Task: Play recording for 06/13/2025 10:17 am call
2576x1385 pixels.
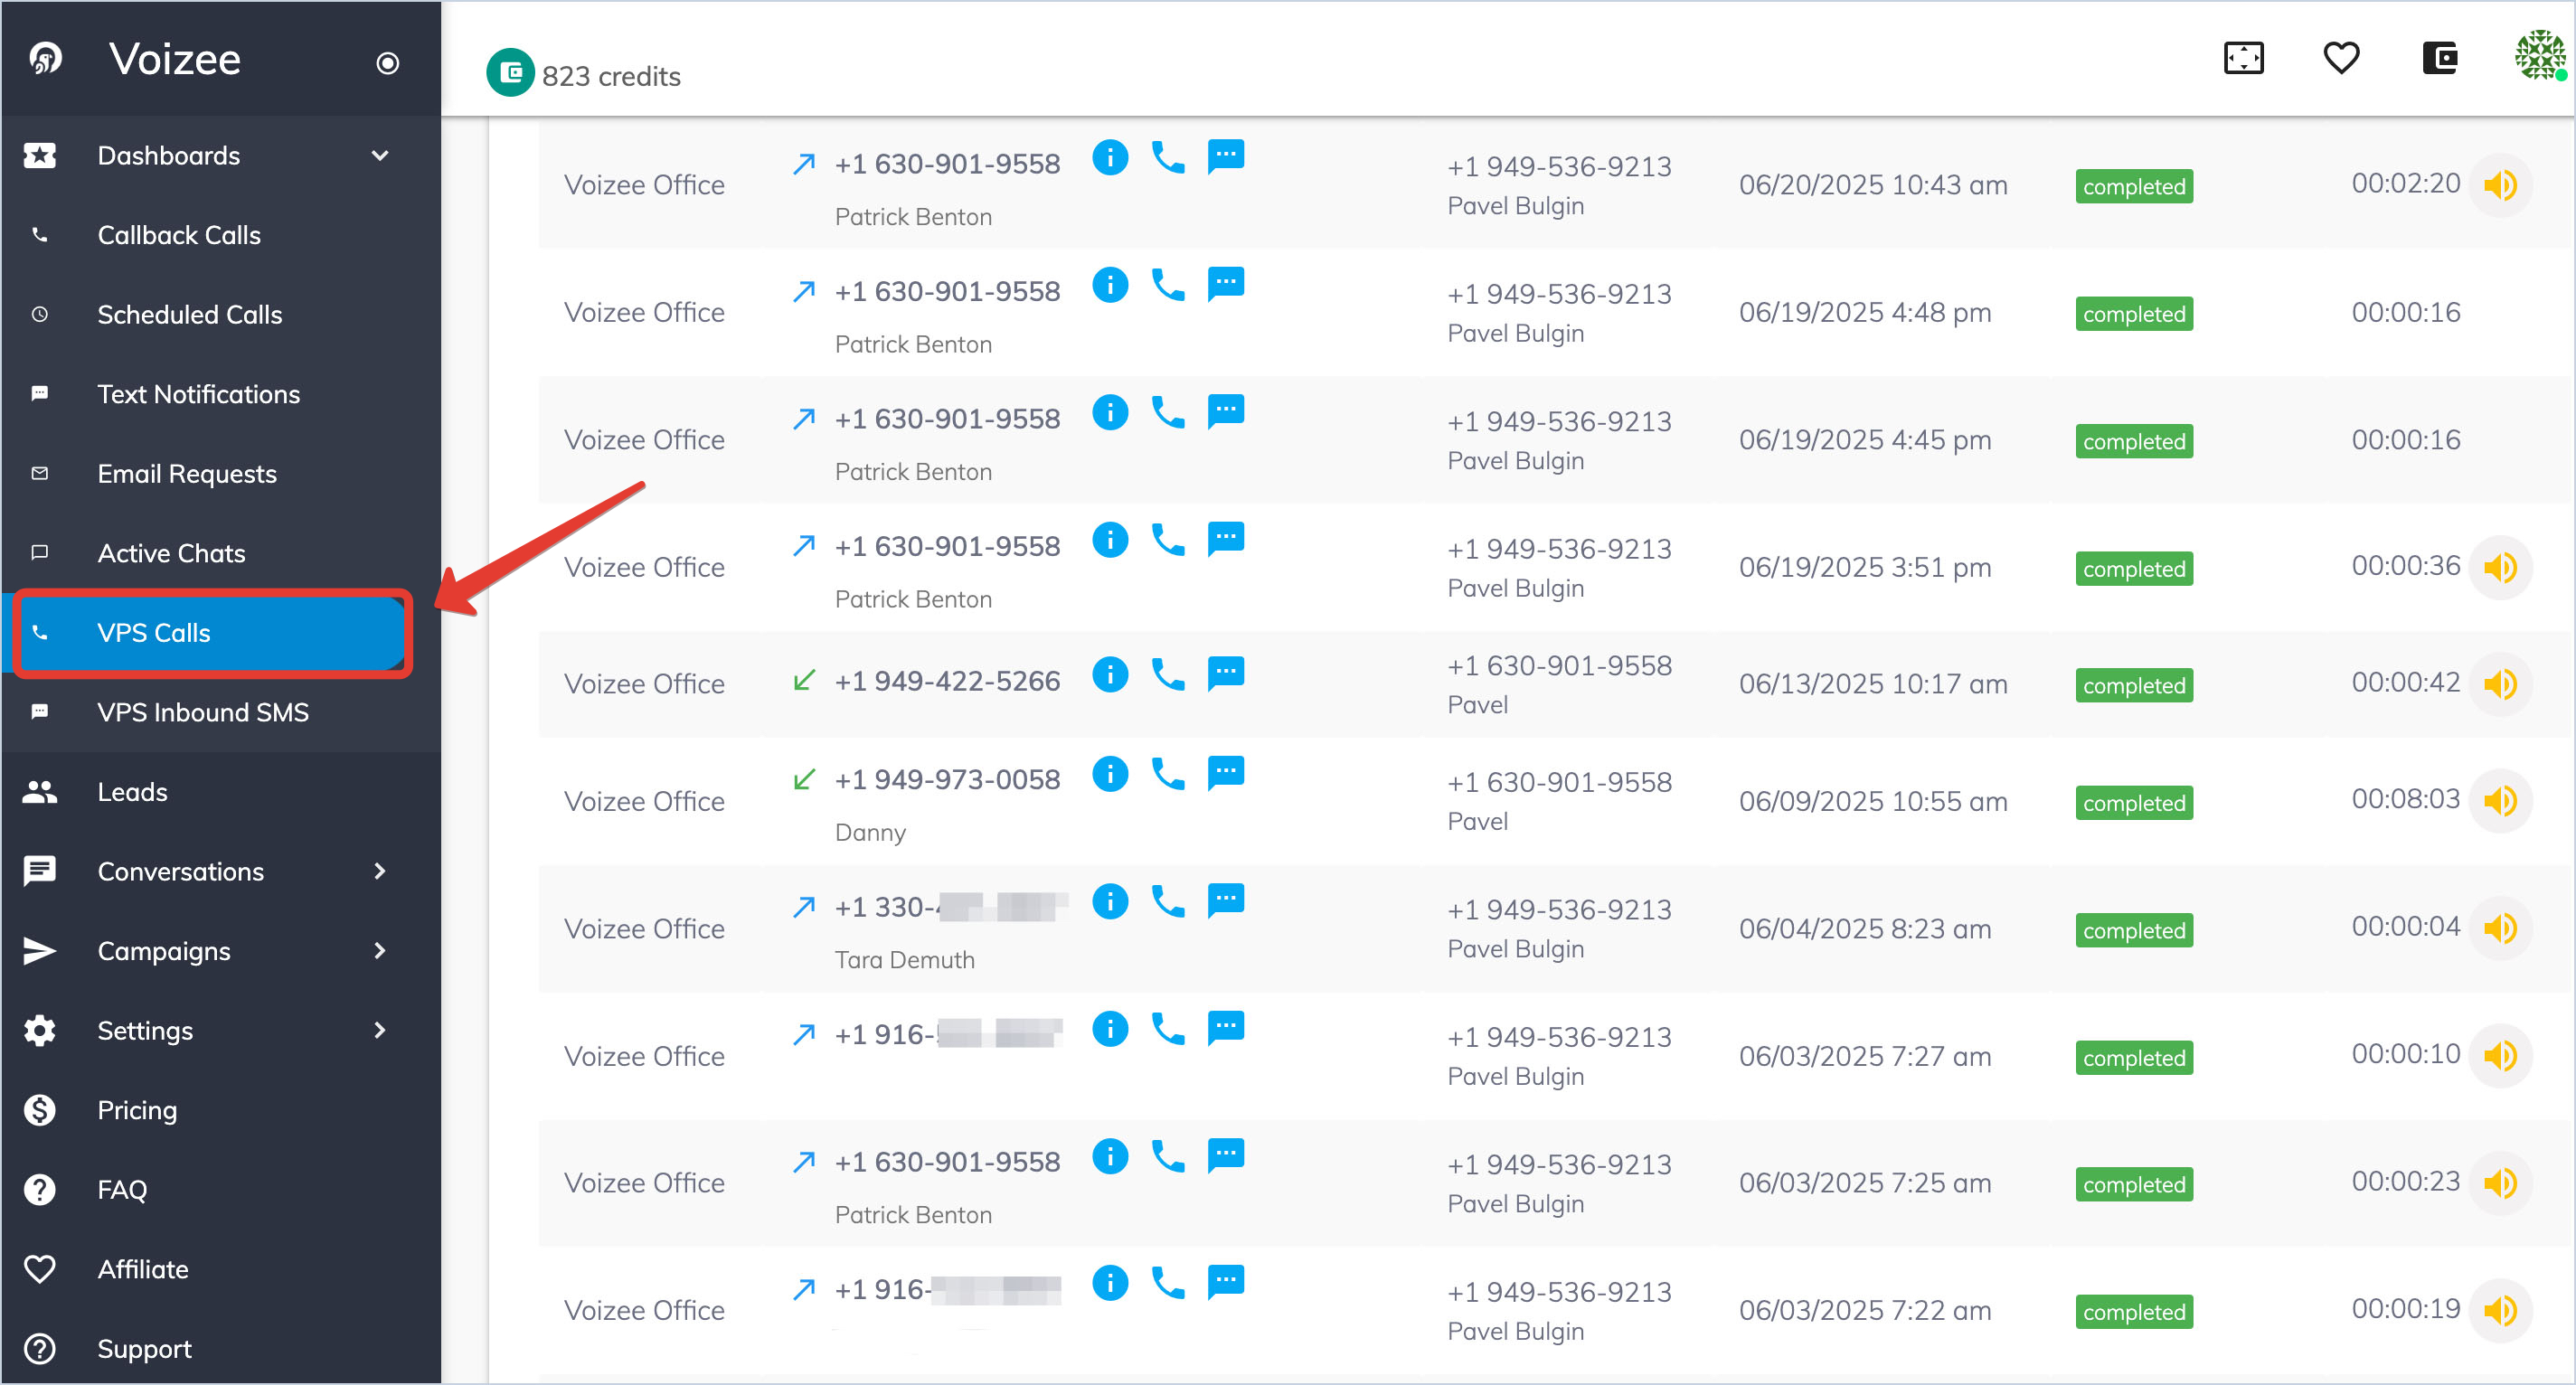Action: (2500, 684)
